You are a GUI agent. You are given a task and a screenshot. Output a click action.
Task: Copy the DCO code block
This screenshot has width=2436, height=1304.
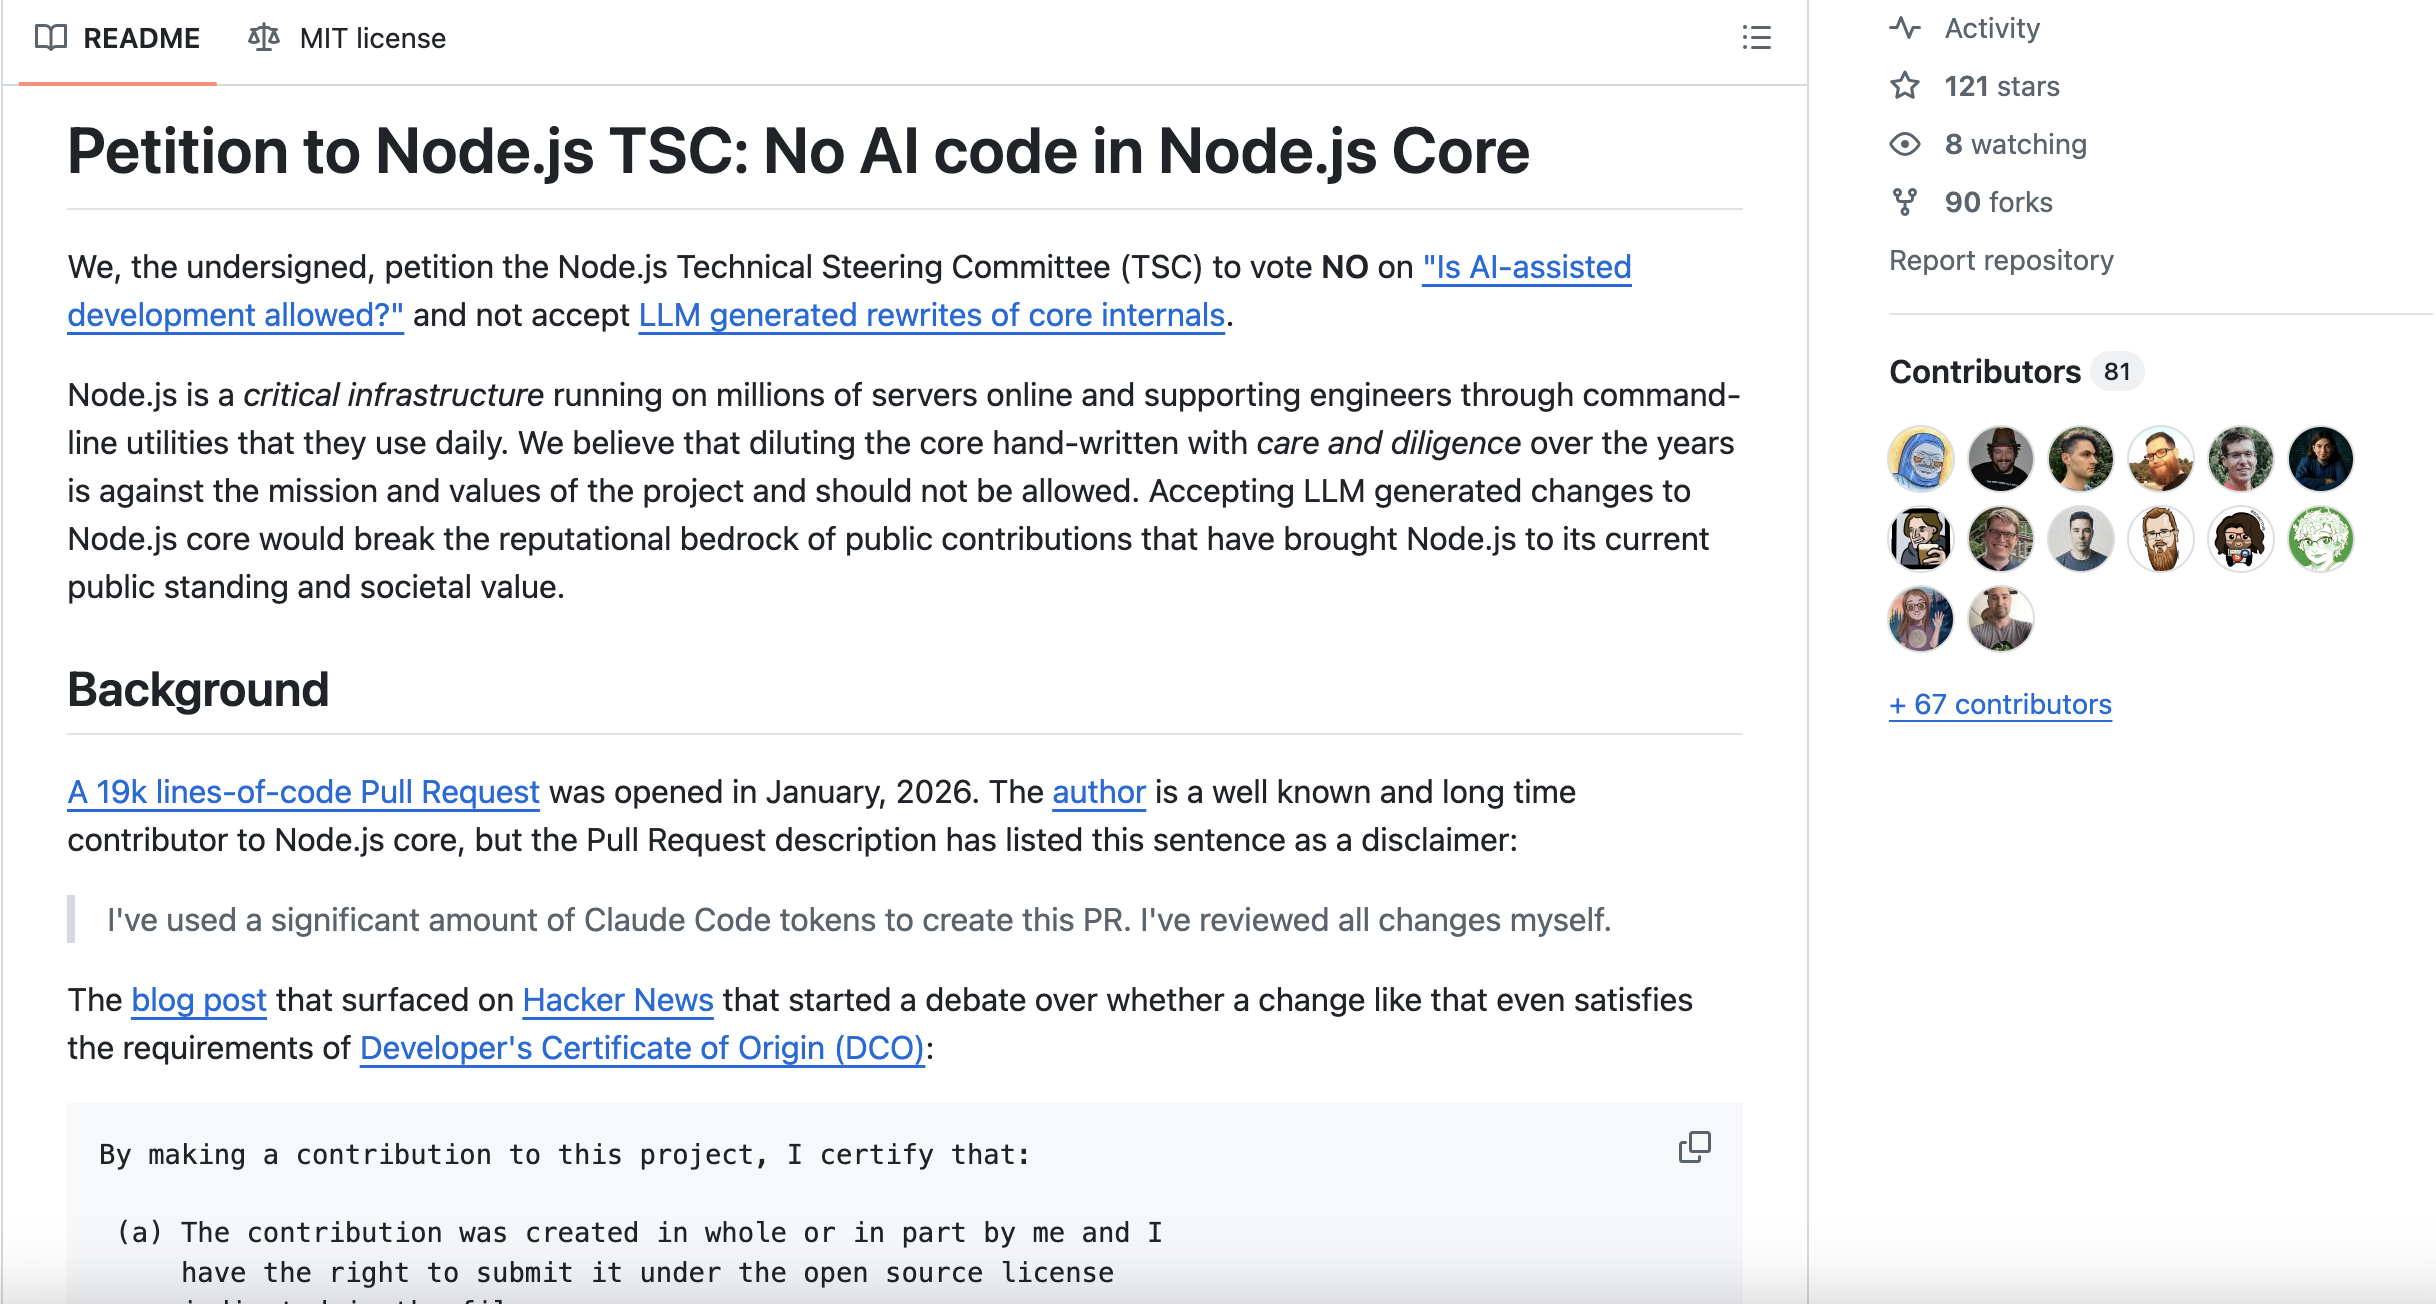coord(1694,1147)
